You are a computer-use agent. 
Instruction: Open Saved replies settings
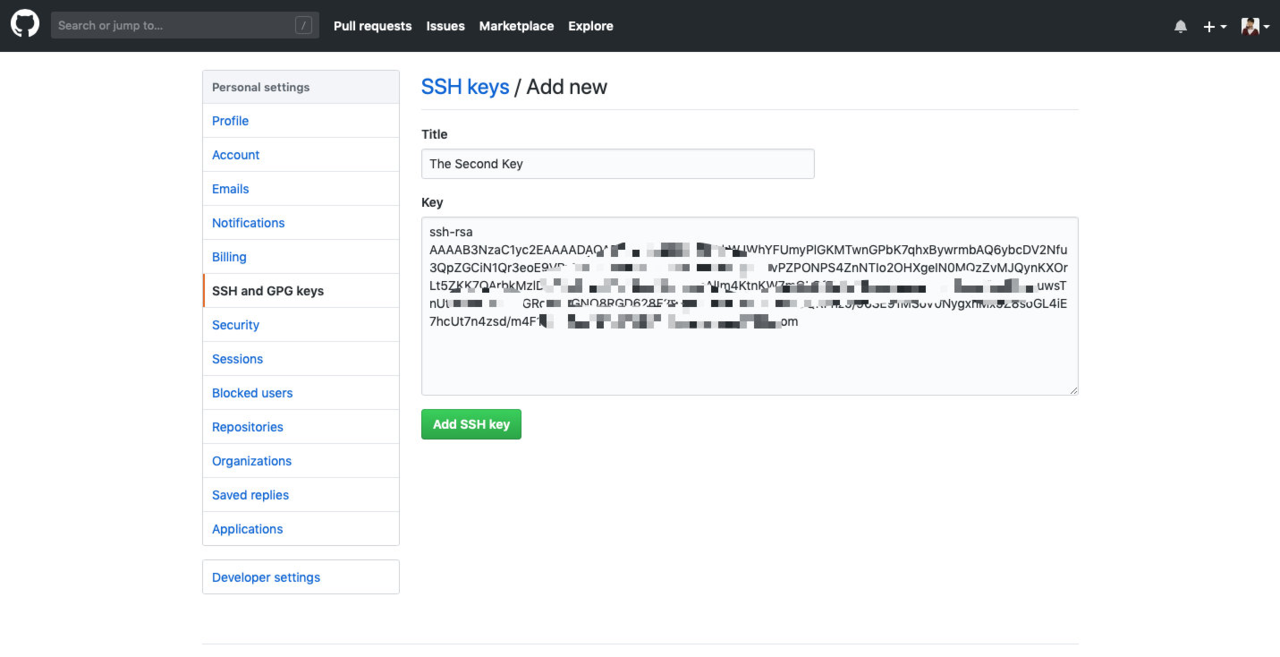tap(301, 495)
